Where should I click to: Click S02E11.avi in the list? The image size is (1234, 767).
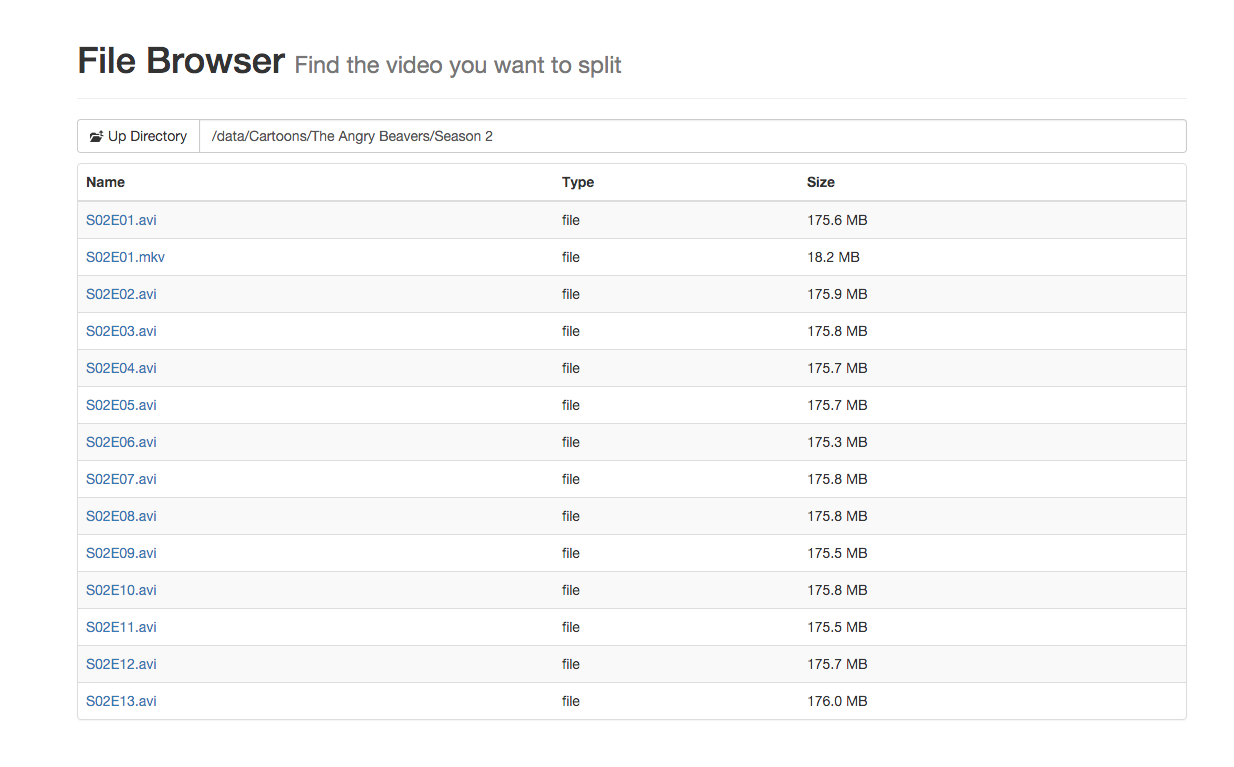click(x=121, y=627)
